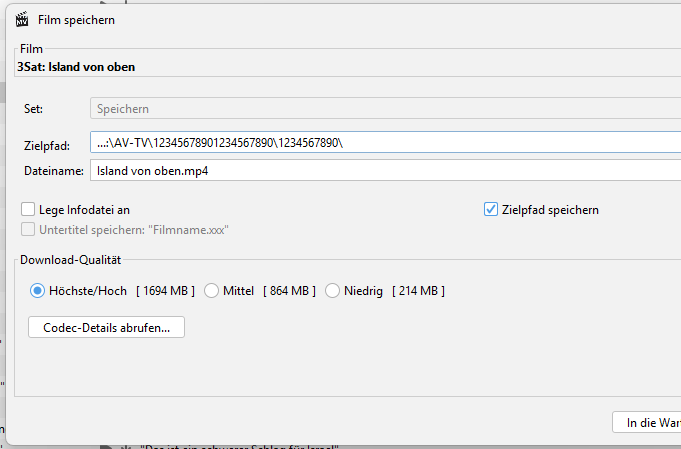This screenshot has width=681, height=449.
Task: Uncheck the 'Zielpfad speichern' checkbox
Action: 491,210
